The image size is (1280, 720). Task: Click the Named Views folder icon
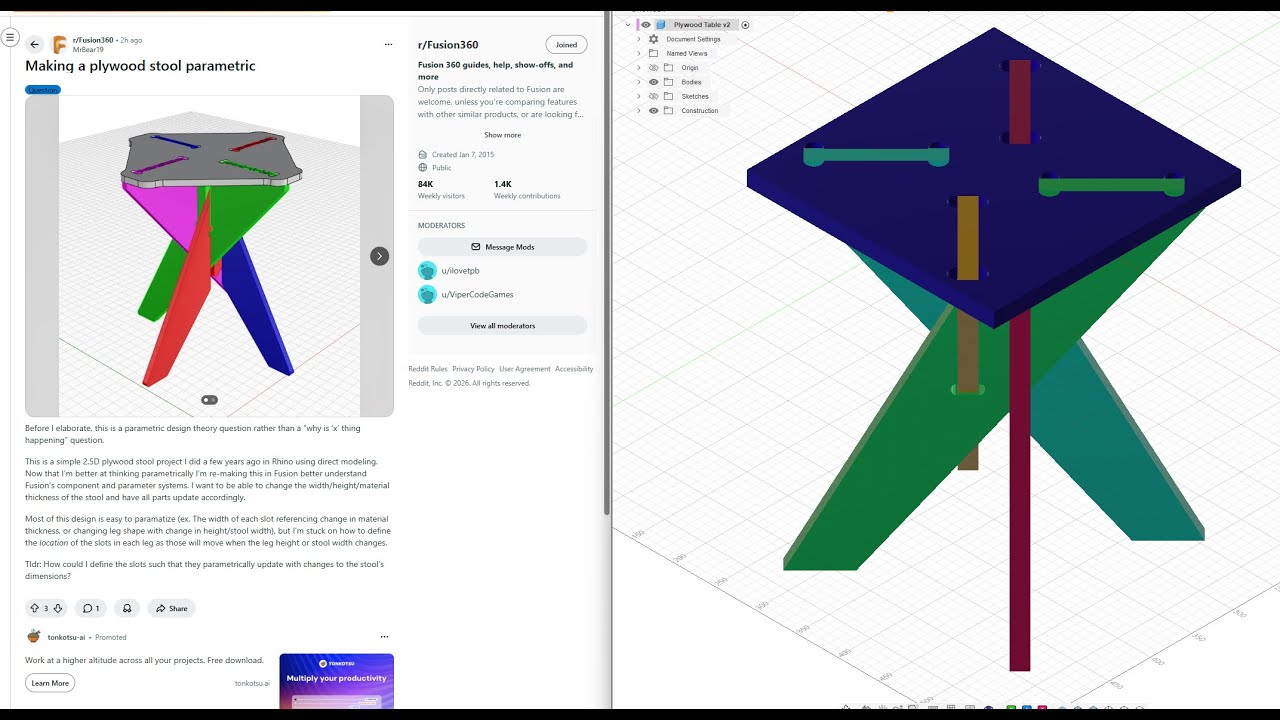[654, 53]
